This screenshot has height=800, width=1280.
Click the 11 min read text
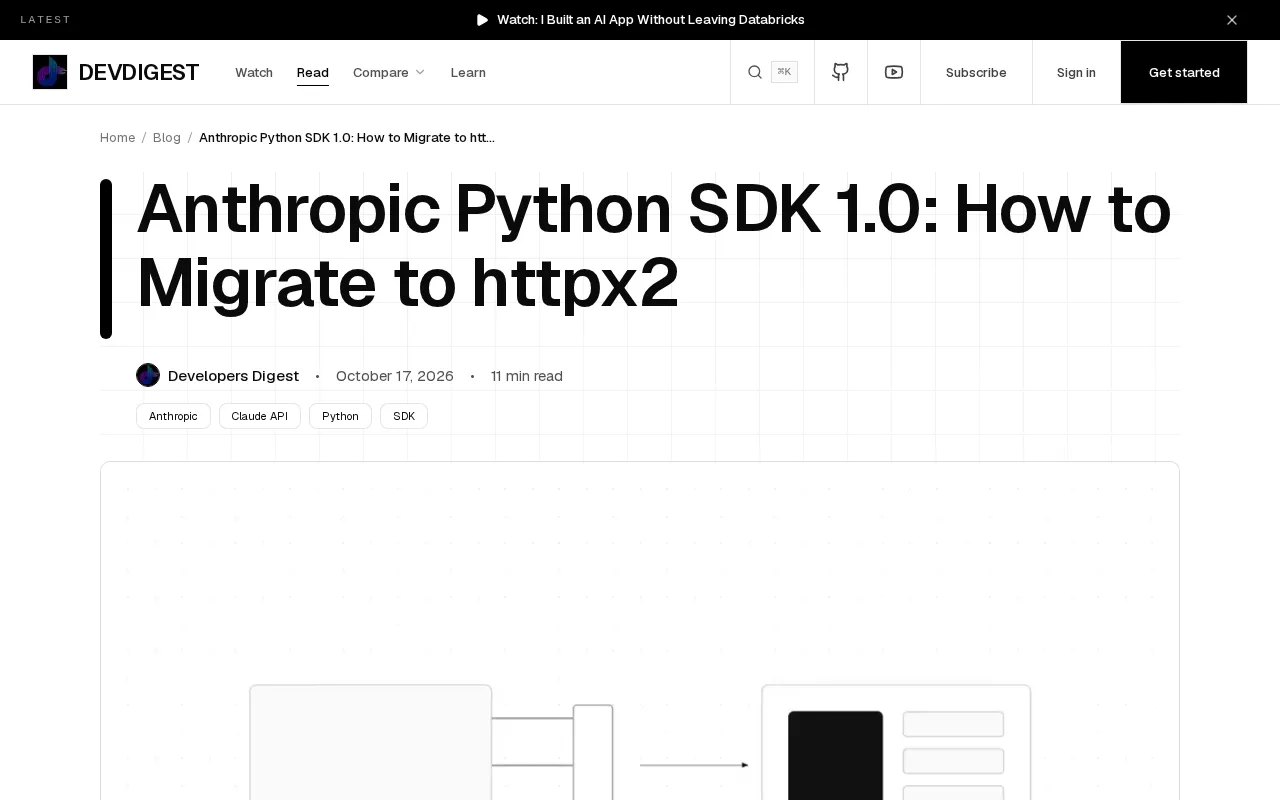(x=527, y=376)
